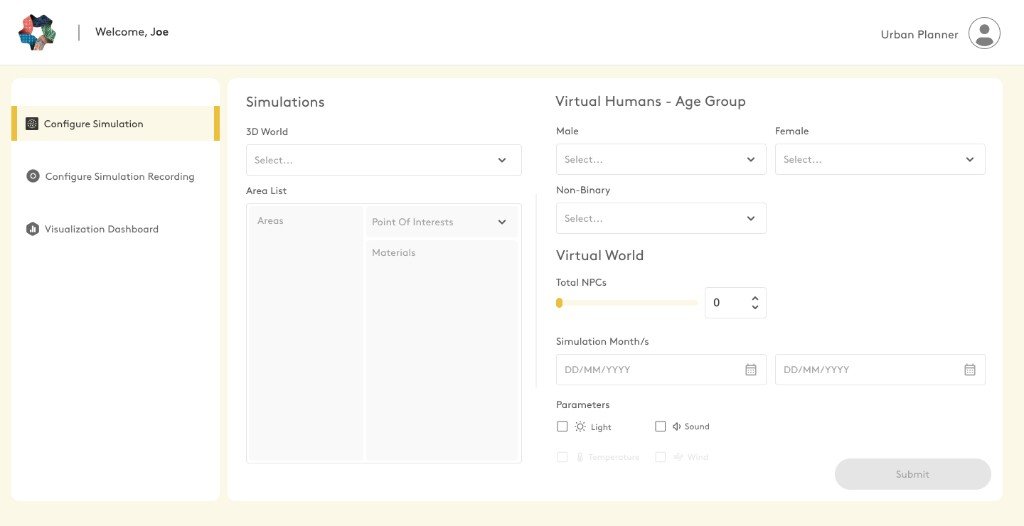Click the Virtual Humans - Age Group heading
The image size is (1024, 526).
[650, 101]
